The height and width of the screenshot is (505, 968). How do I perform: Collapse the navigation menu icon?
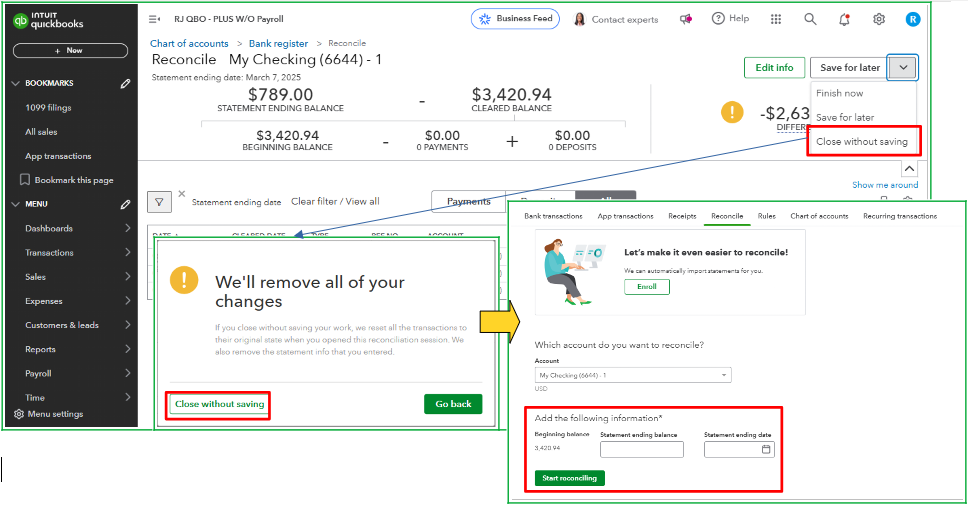point(154,19)
